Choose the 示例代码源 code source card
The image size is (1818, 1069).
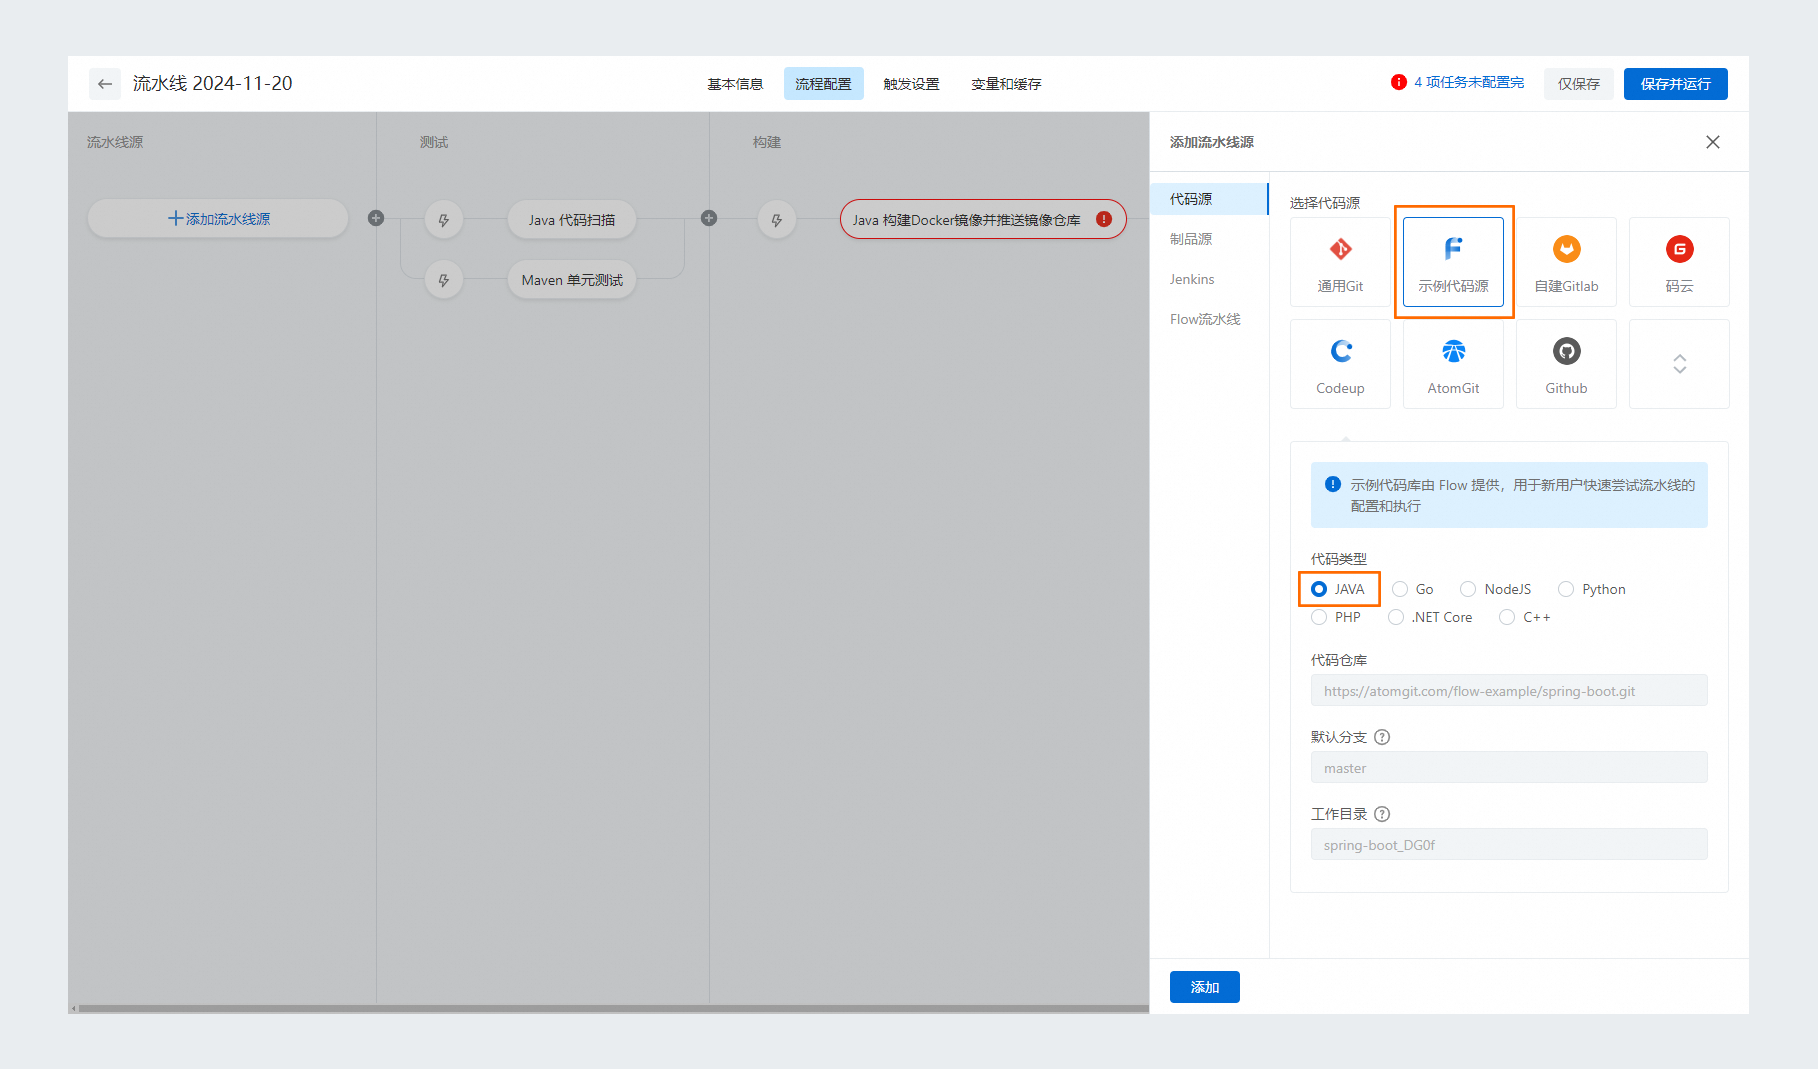pos(1453,262)
